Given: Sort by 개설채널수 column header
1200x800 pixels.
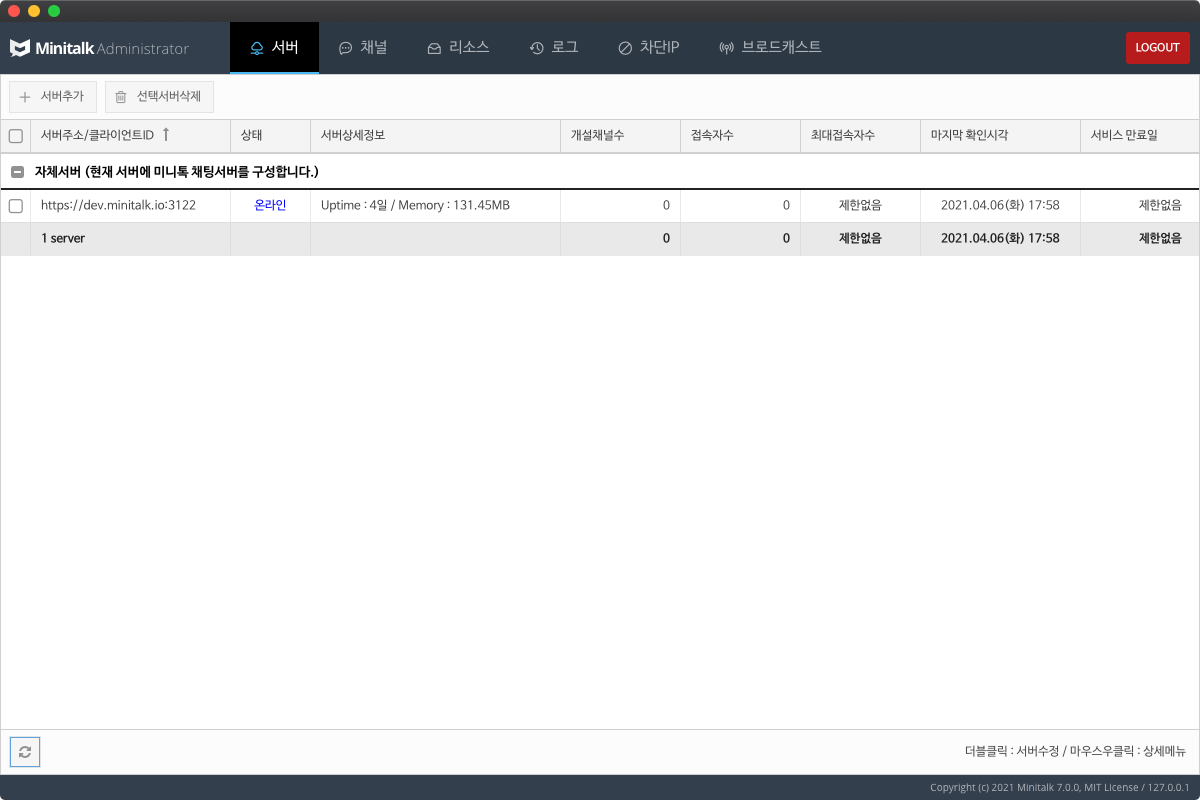Looking at the screenshot, I should coord(620,136).
